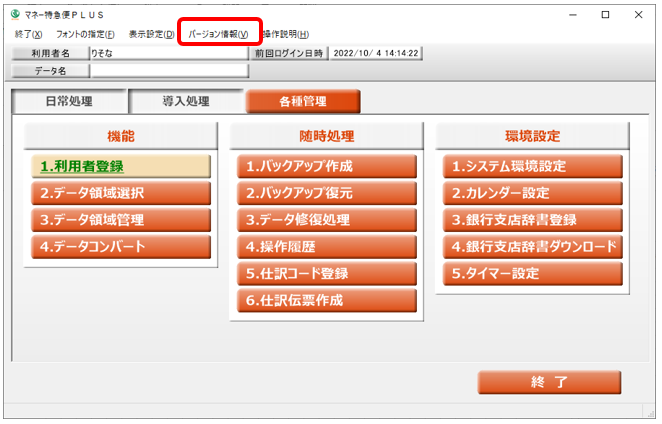Click the 利用者名 label

(x=50, y=53)
